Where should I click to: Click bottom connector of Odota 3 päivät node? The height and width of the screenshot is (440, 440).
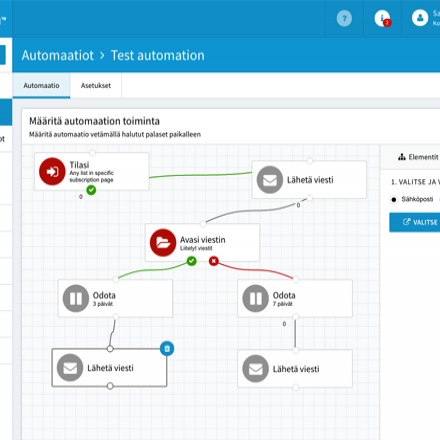pos(116,316)
